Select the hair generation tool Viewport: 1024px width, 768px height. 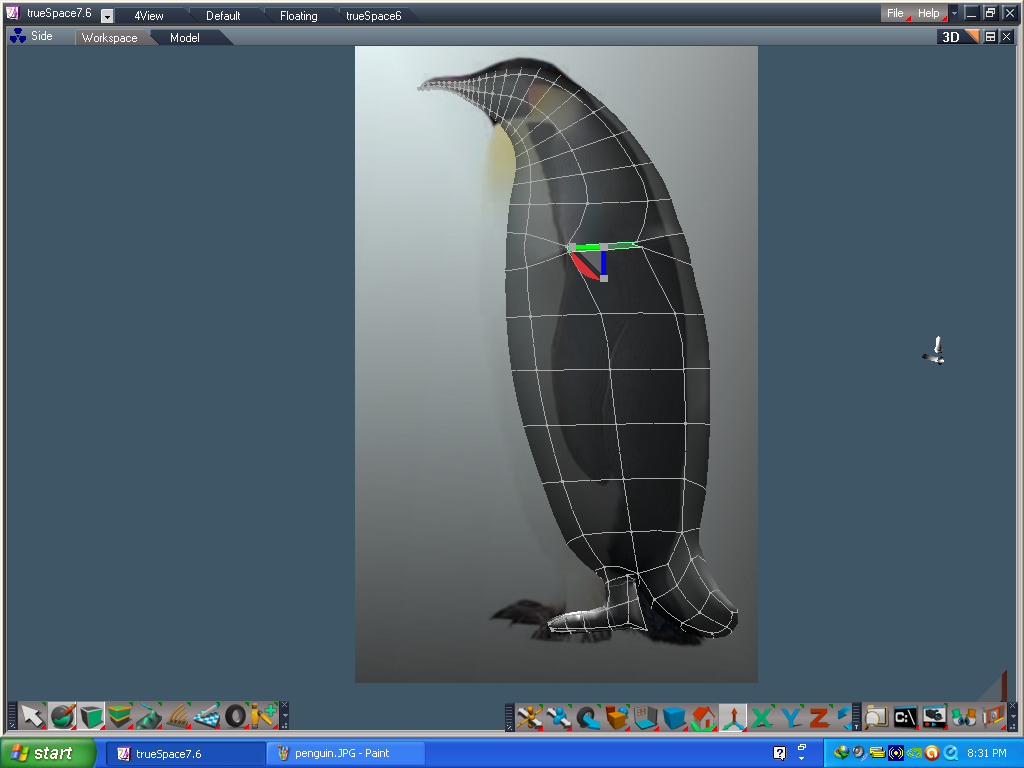click(x=177, y=715)
